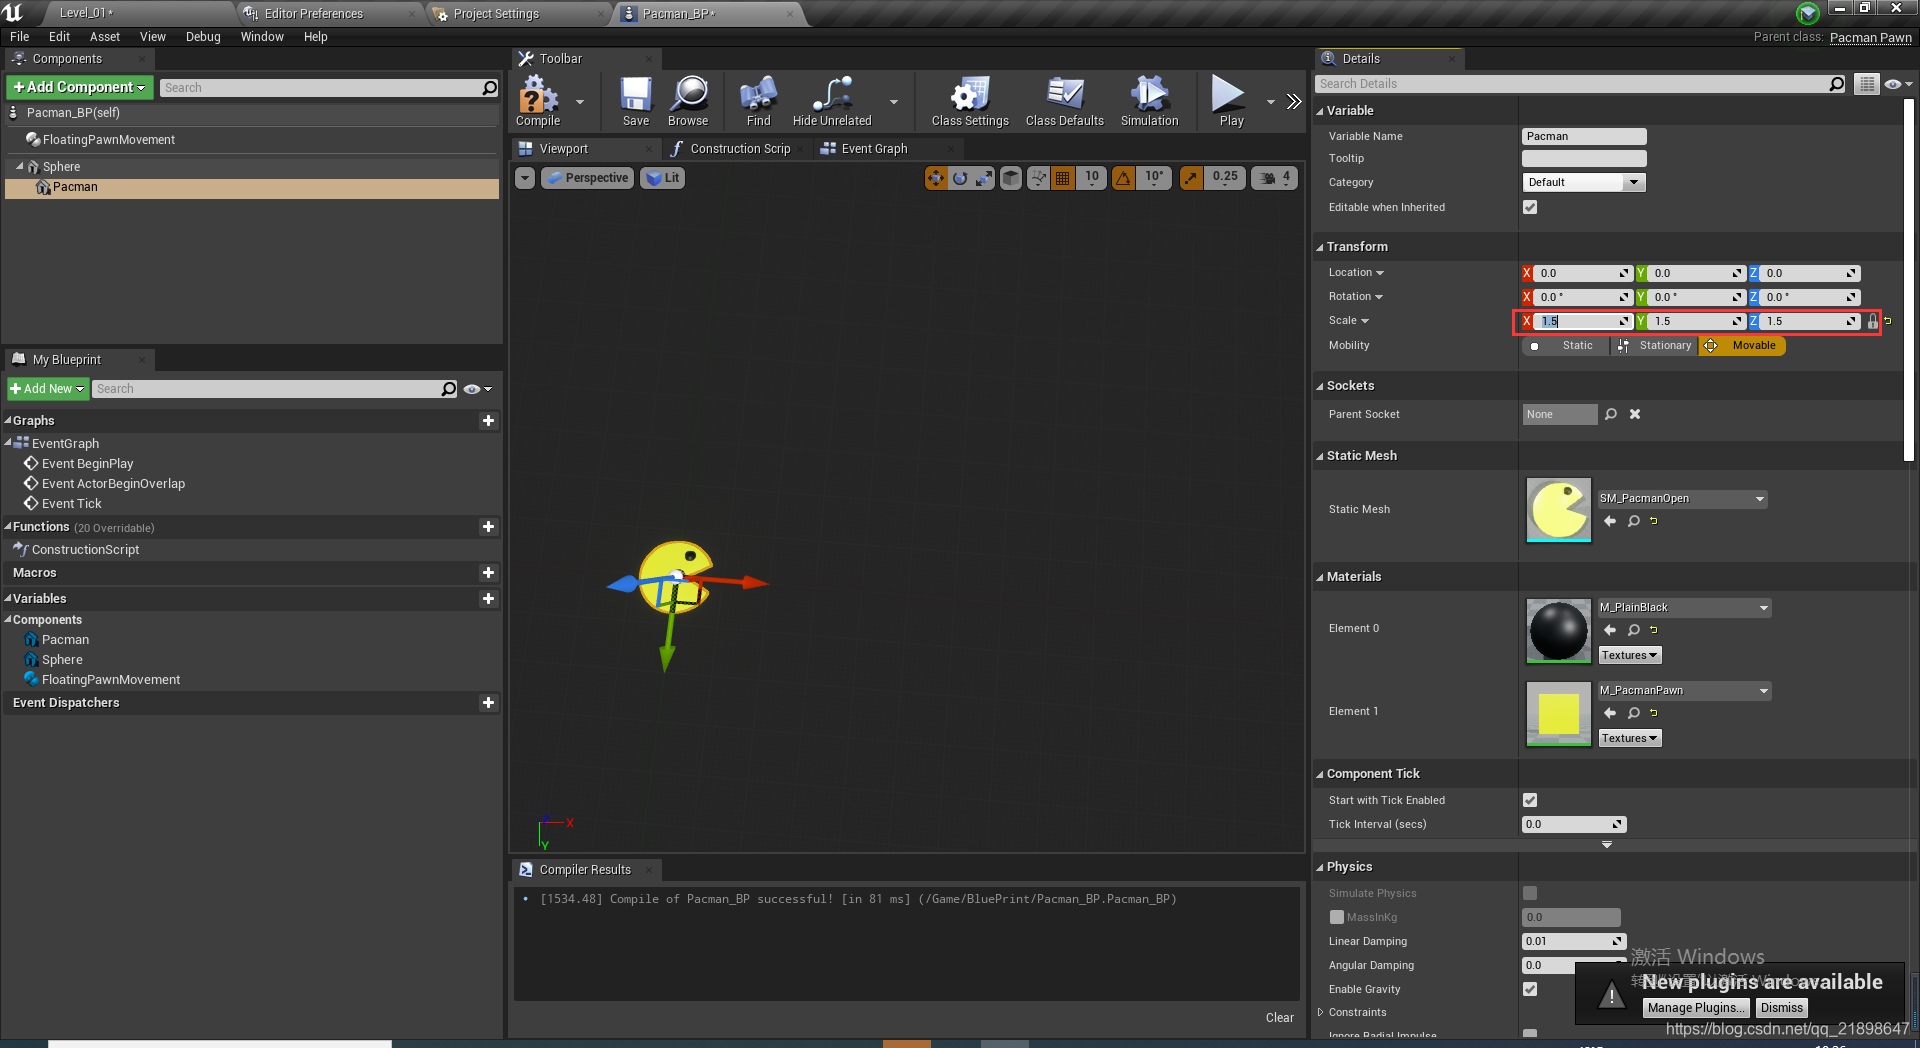Switch to the Event Graph tab

[874, 149]
